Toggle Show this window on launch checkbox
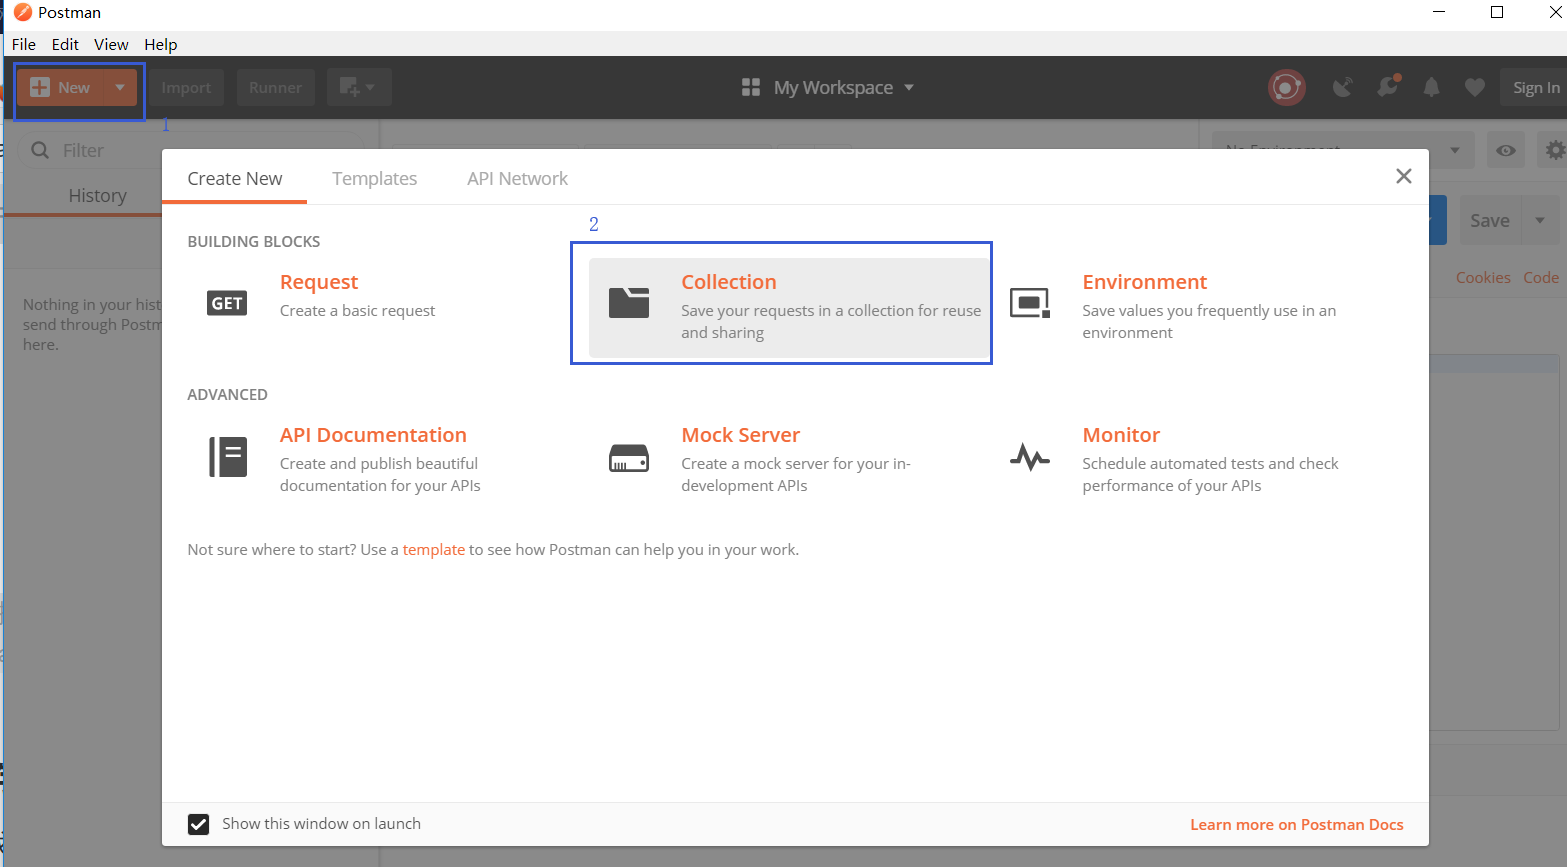Image resolution: width=1567 pixels, height=867 pixels. (199, 824)
